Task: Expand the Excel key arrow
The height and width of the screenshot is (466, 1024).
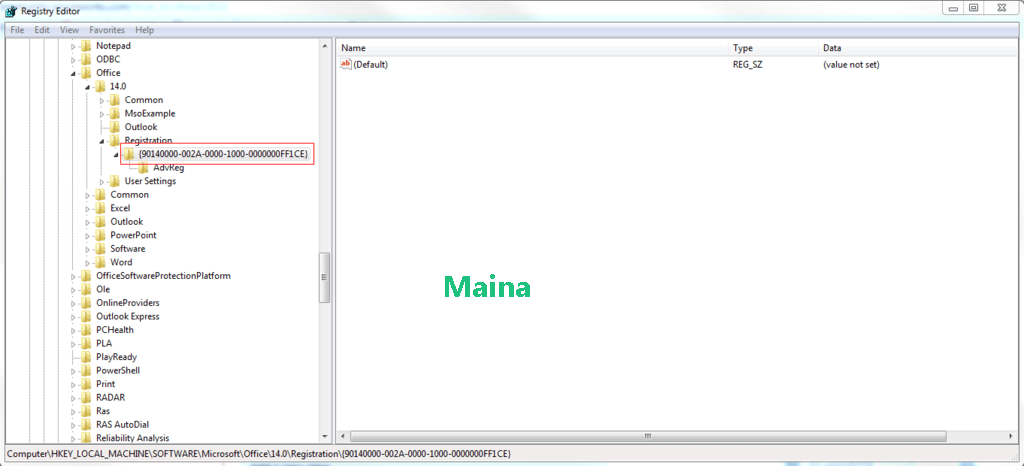Action: [x=88, y=208]
